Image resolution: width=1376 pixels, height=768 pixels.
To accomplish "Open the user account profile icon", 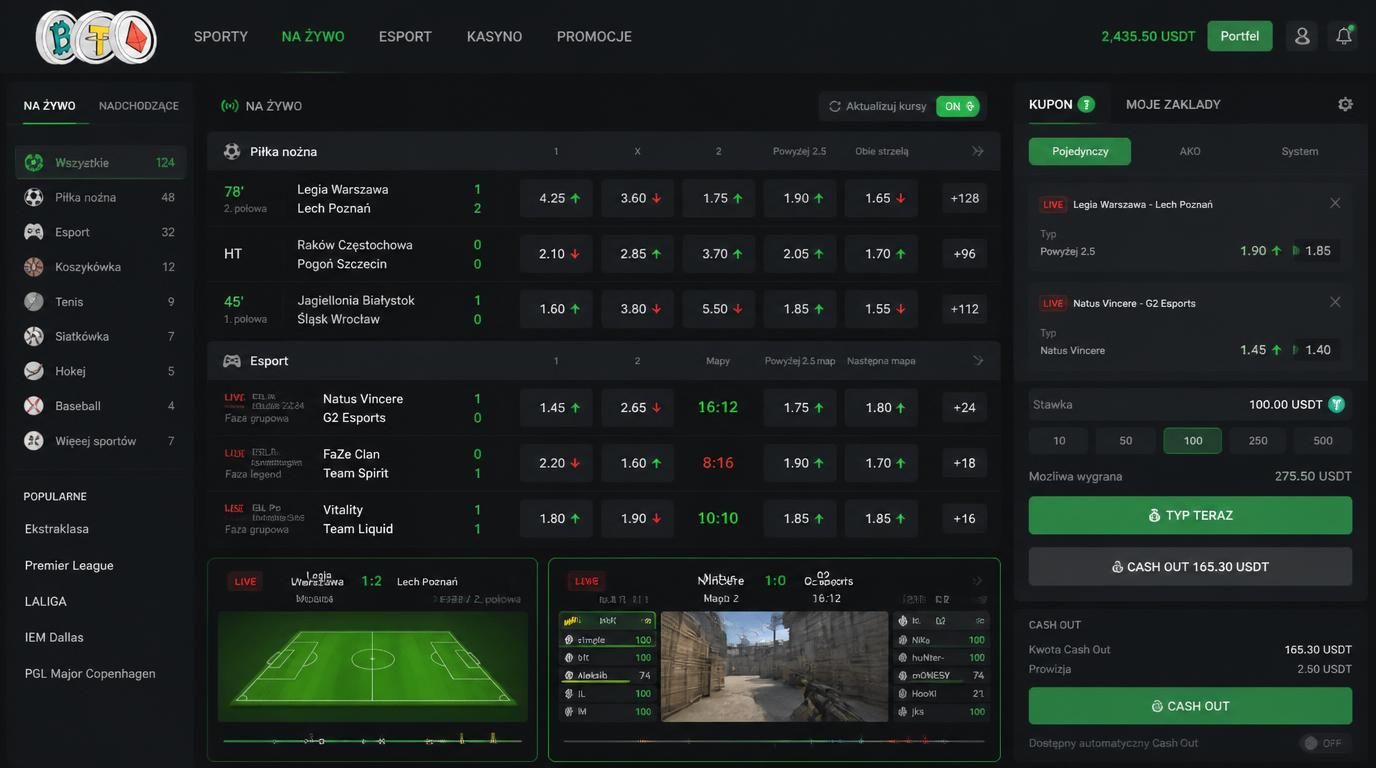I will (x=1302, y=36).
